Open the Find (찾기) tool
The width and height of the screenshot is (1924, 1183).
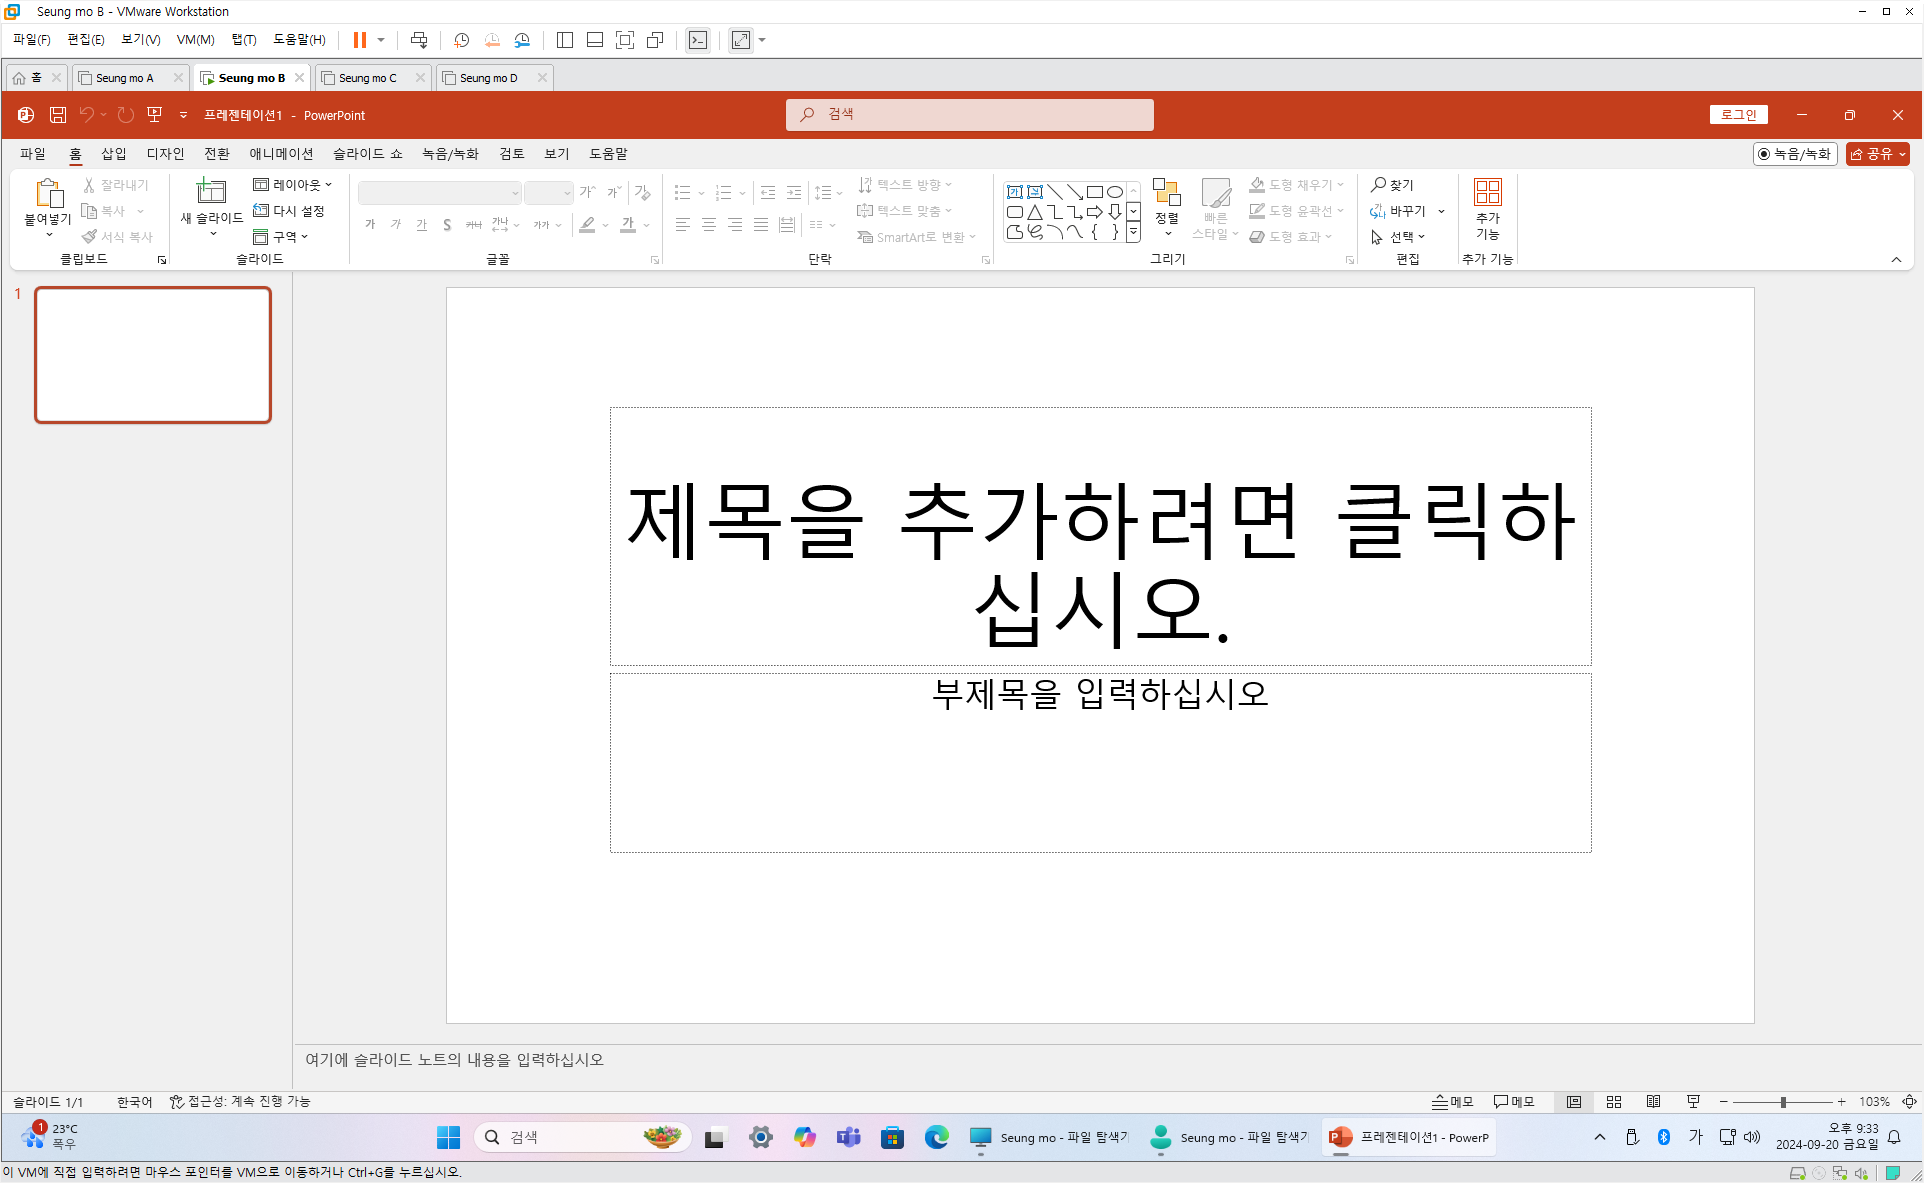coord(1392,185)
